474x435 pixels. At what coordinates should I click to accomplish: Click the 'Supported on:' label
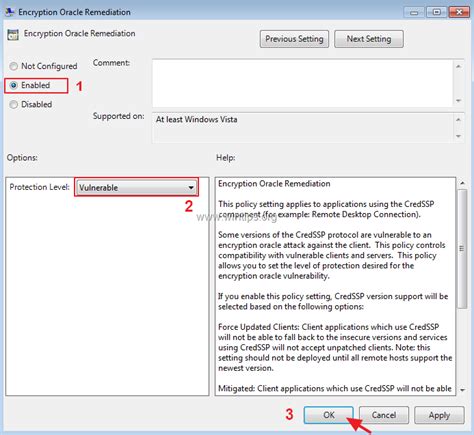pyautogui.click(x=119, y=116)
